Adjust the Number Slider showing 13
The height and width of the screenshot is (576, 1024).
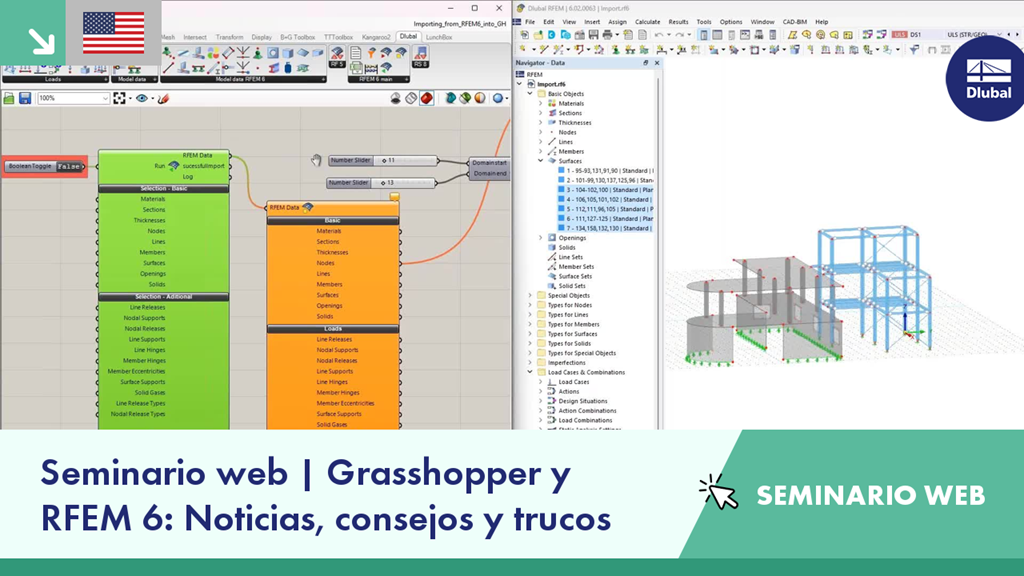(381, 183)
